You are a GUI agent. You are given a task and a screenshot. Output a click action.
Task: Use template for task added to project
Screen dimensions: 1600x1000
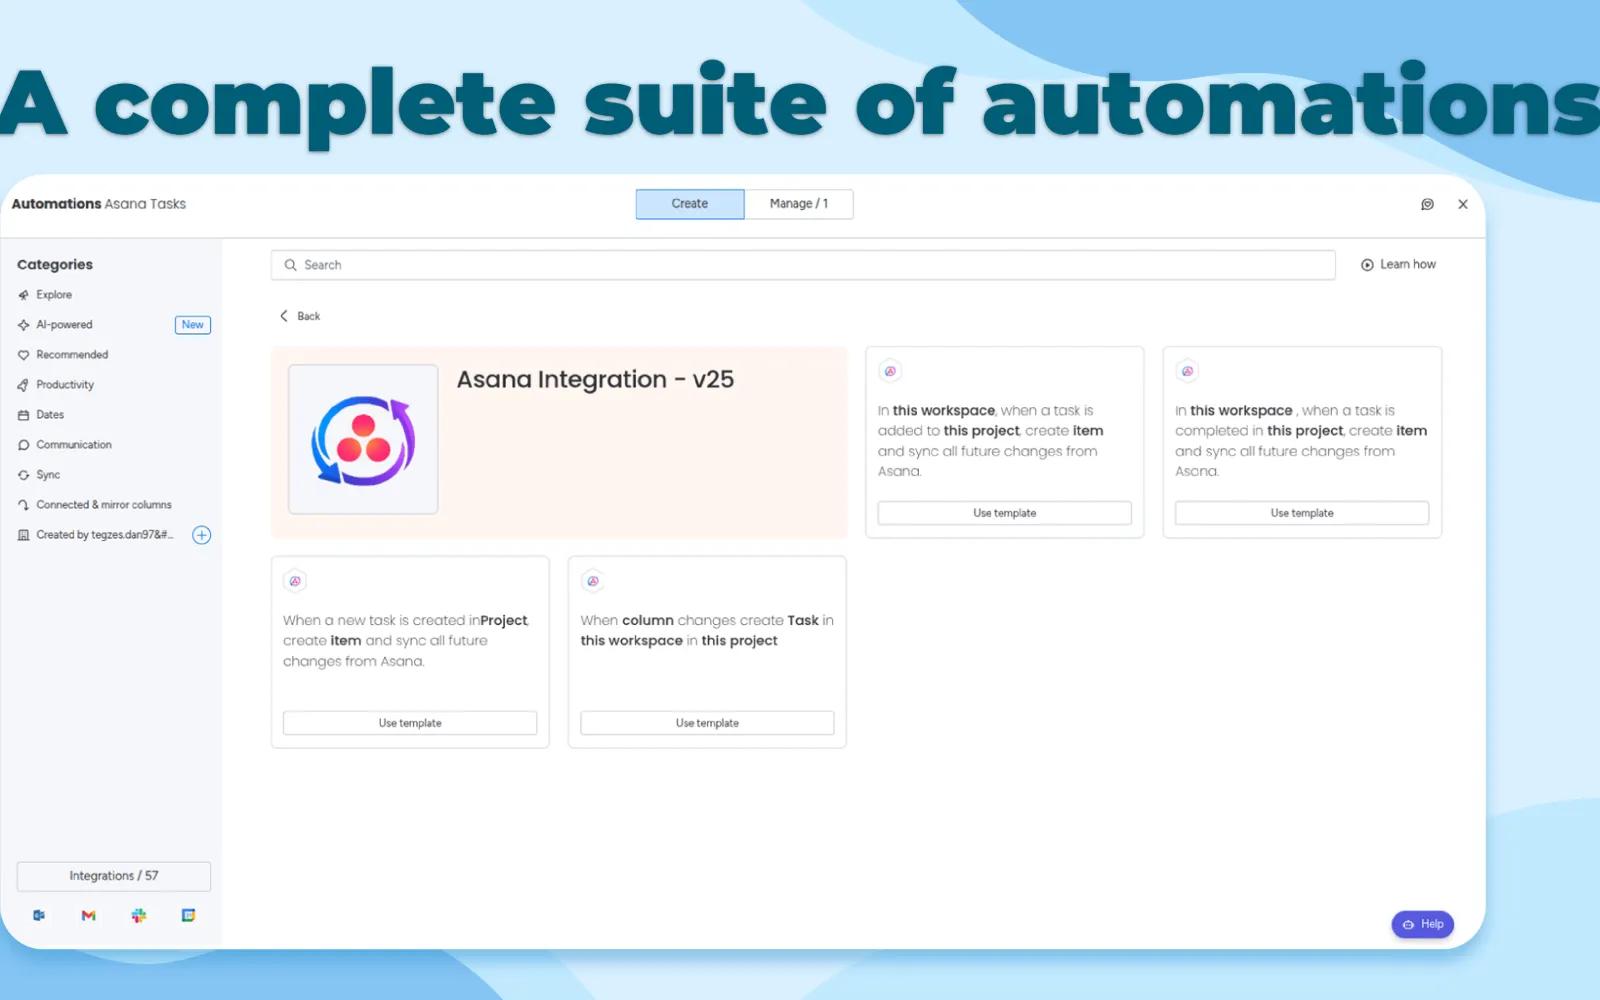pos(1005,513)
